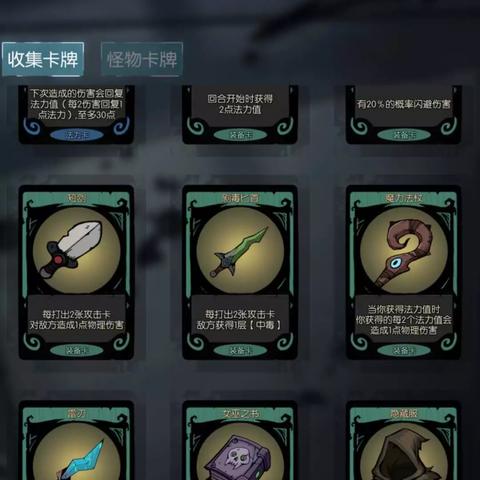Click the 女巫之书 card title banner
This screenshot has height=480, width=480.
[x=240, y=414]
